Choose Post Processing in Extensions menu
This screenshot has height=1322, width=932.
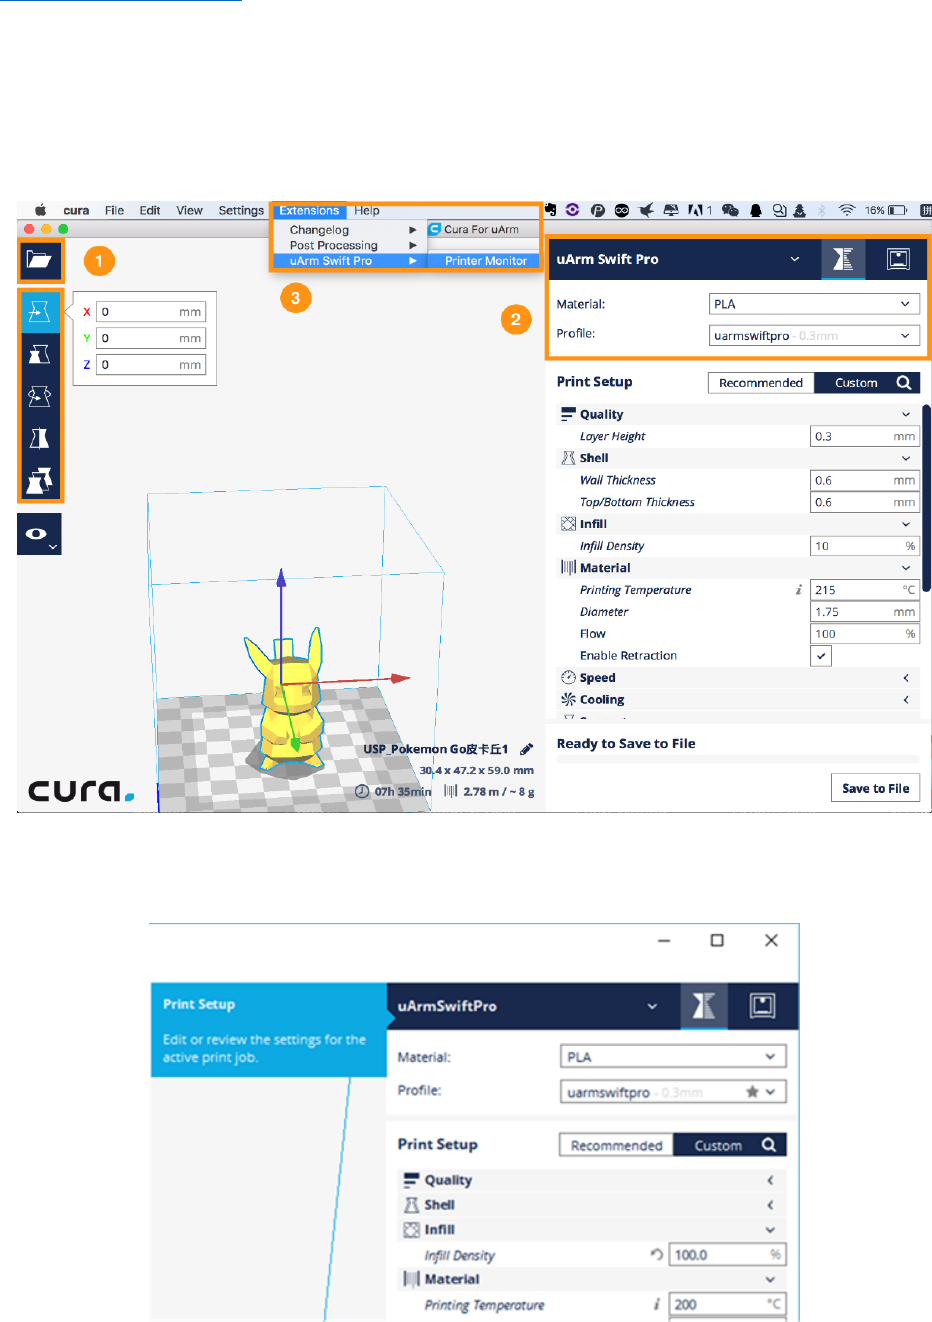point(348,245)
